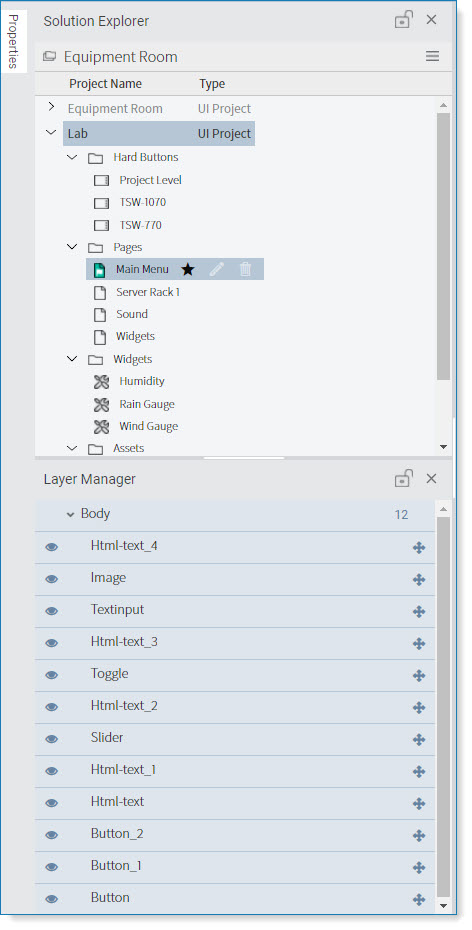Click the Main Menu page icon
This screenshot has height=930, width=472.
pos(100,270)
